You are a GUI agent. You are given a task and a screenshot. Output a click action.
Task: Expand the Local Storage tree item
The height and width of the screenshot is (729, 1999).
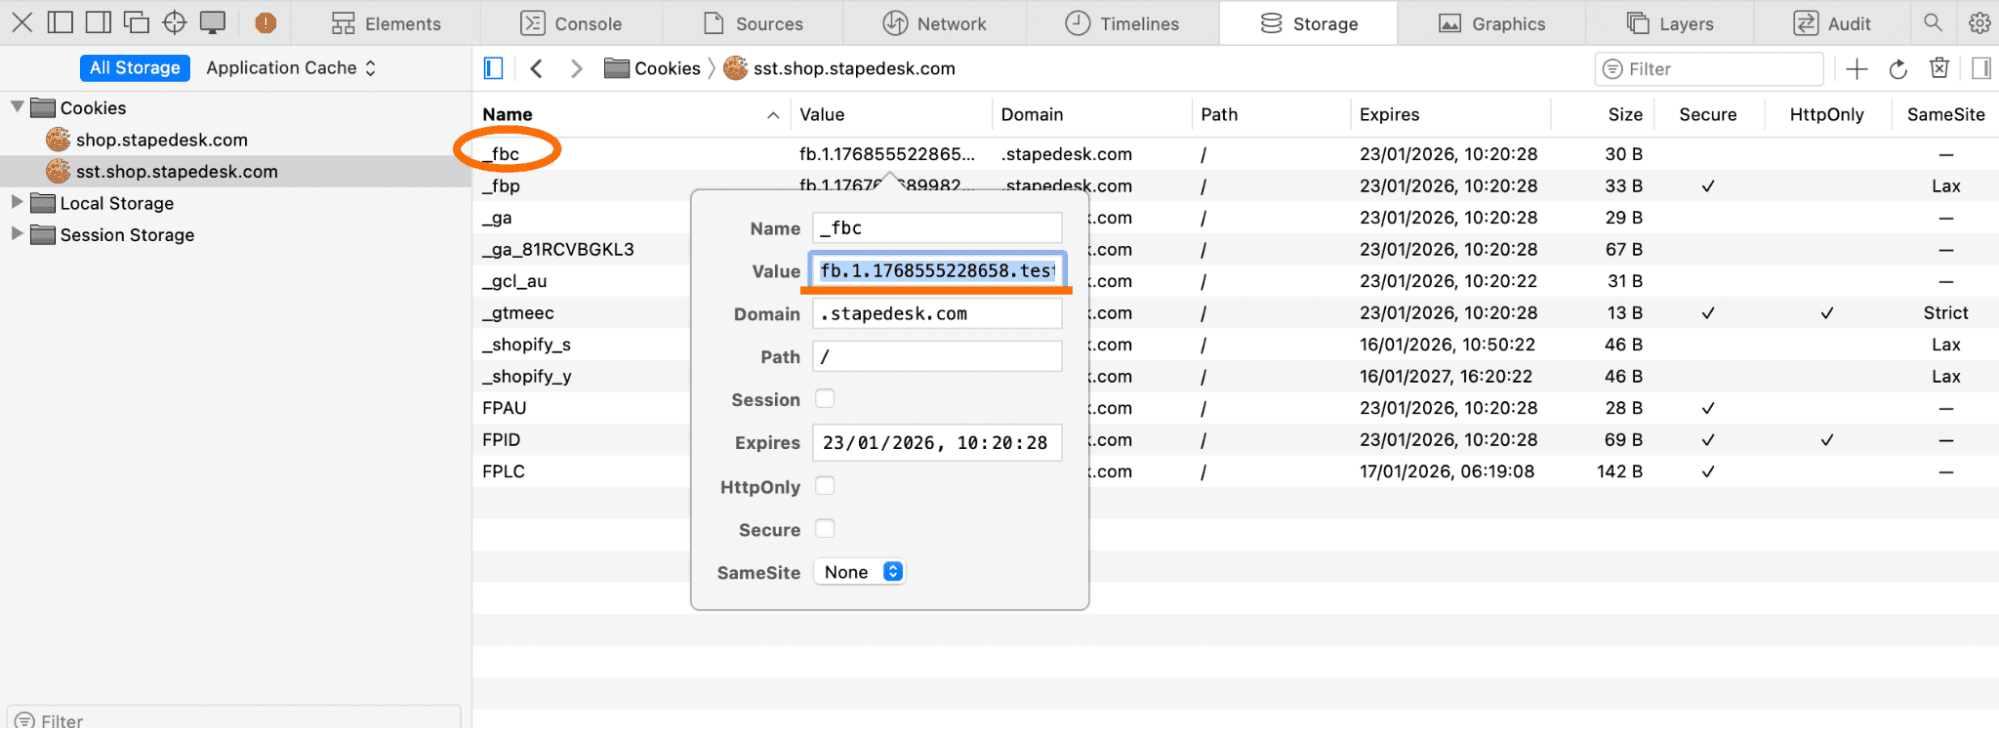click(17, 202)
